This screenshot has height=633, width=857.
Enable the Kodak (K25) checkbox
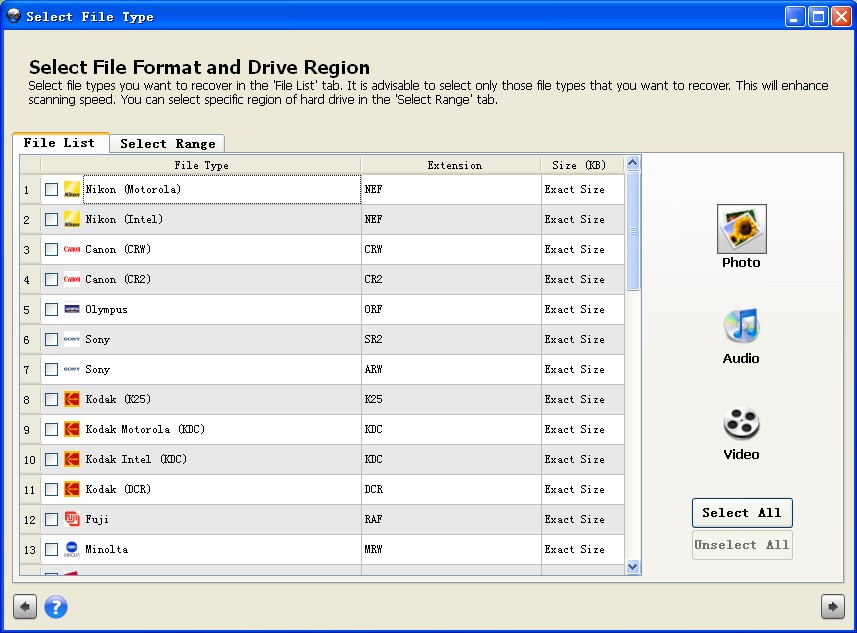pyautogui.click(x=51, y=400)
